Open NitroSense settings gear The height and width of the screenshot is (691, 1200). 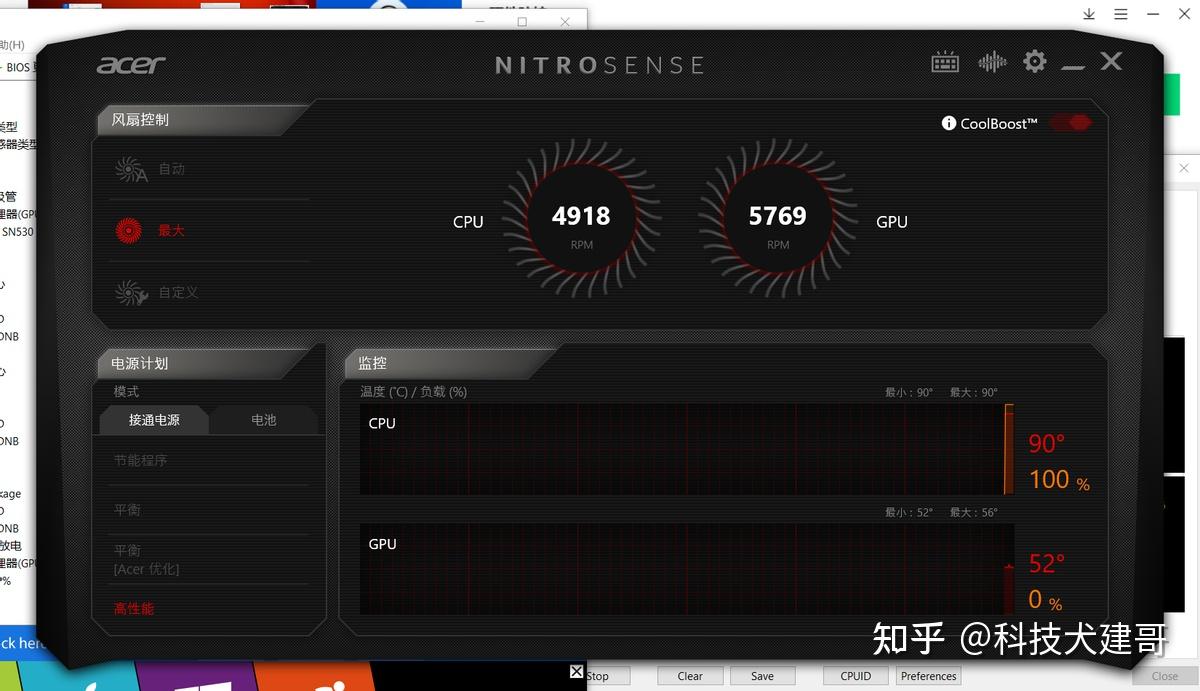[1035, 62]
